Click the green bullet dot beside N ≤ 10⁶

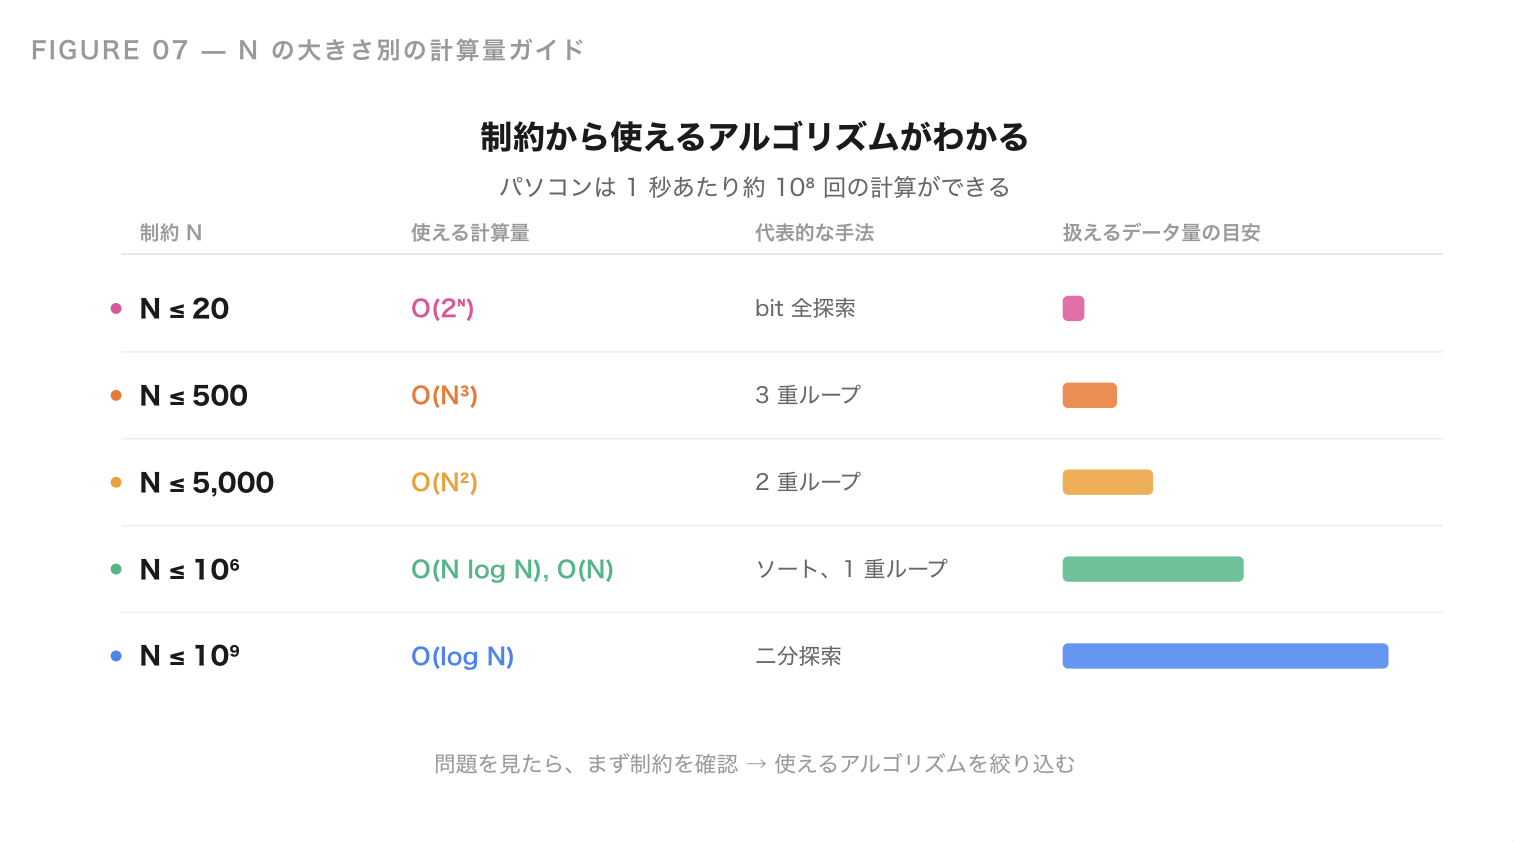click(116, 569)
